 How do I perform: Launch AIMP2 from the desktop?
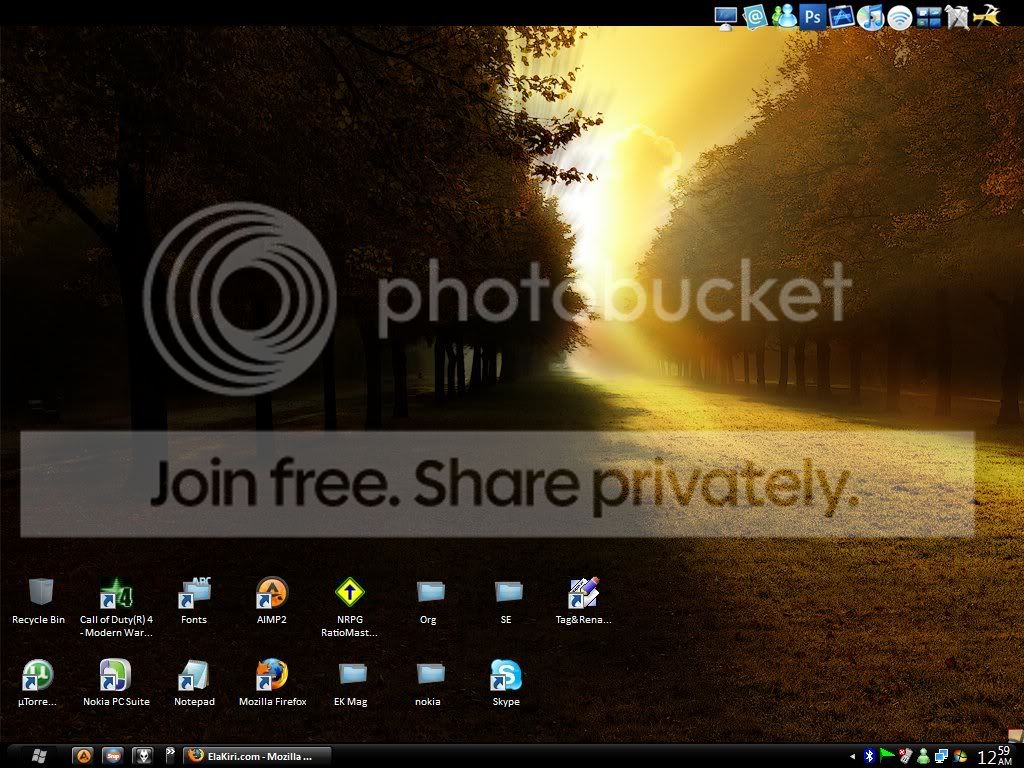click(272, 601)
